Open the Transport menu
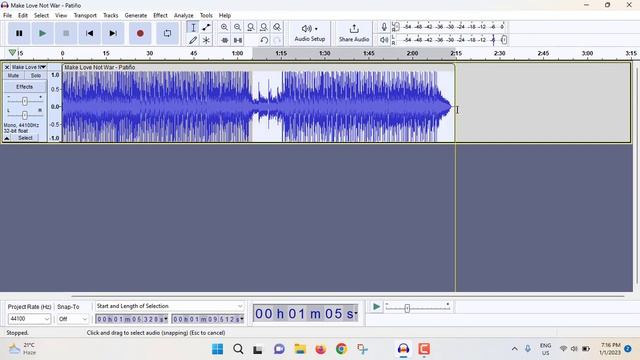640x360 pixels. click(85, 16)
